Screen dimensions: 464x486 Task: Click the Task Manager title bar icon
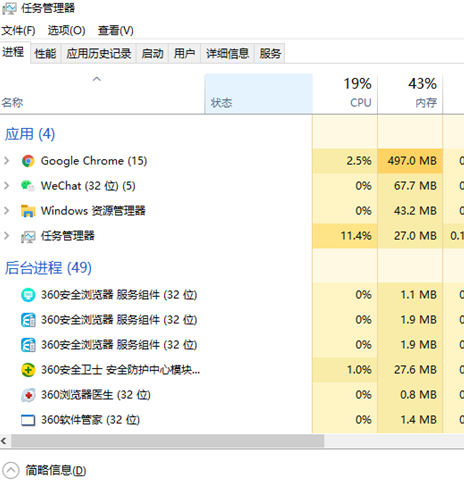click(x=9, y=8)
